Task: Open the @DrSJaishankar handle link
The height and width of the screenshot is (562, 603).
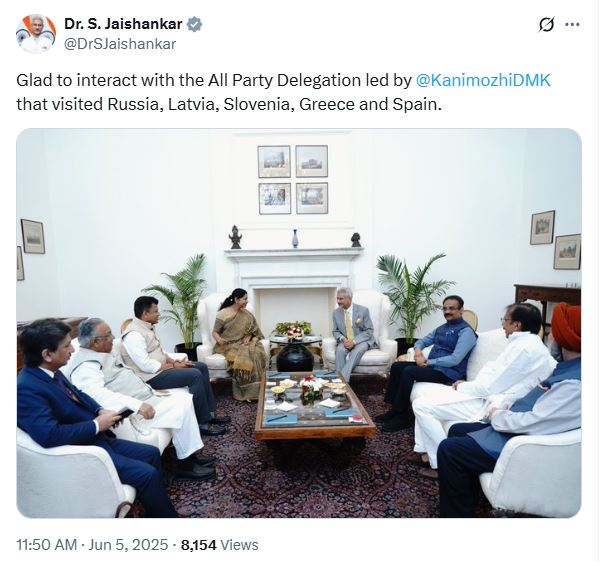Action: [120, 44]
